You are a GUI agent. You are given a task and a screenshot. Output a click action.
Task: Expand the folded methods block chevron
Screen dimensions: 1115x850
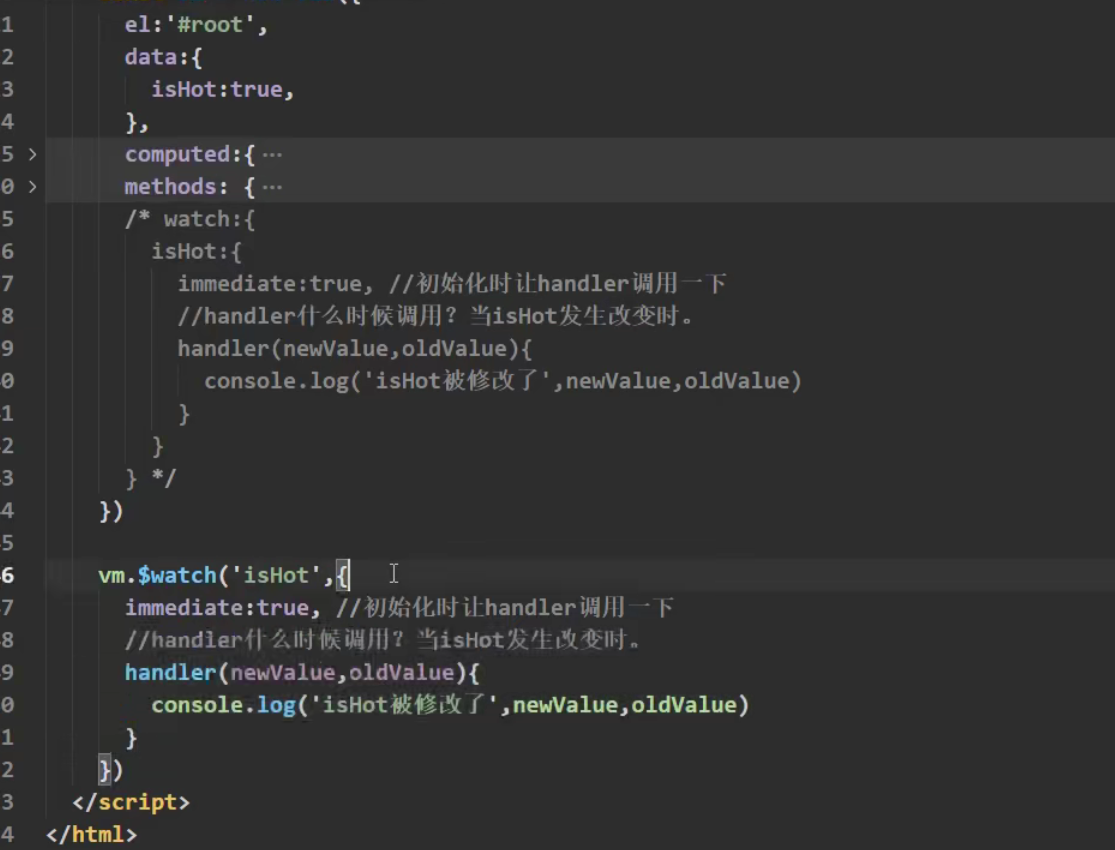point(32,186)
